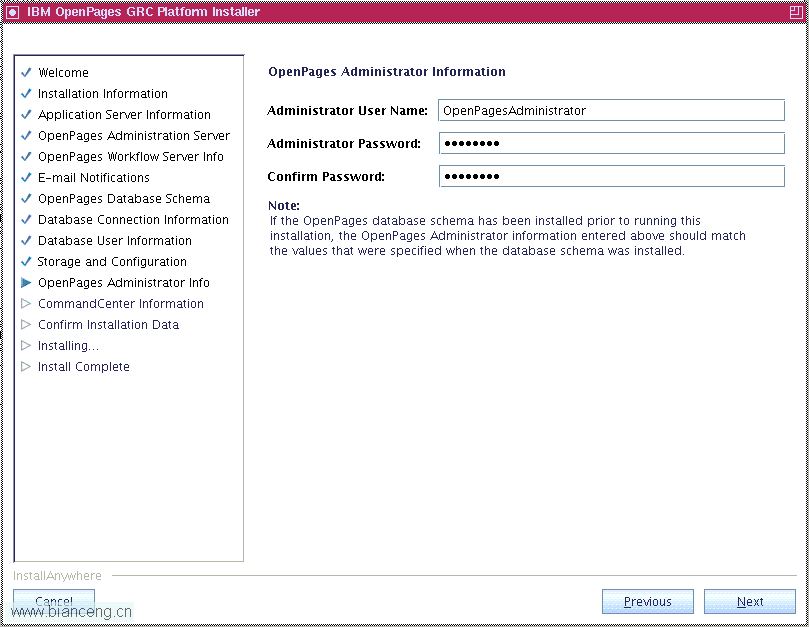Click the IBM OpenPages GRC Platform Installer title
Screen dimensions: 809x627
tap(143, 12)
